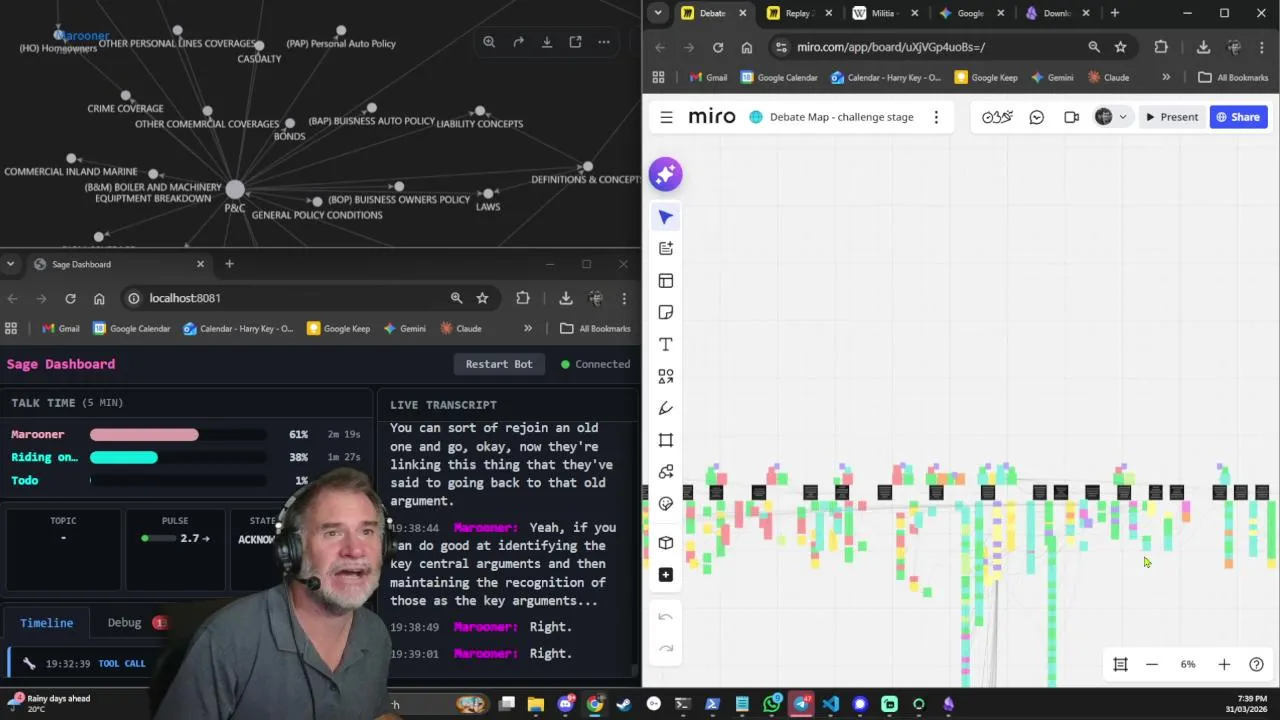This screenshot has width=1280, height=720.
Task: Reload the Sage Dashboard page
Action: pos(70,298)
